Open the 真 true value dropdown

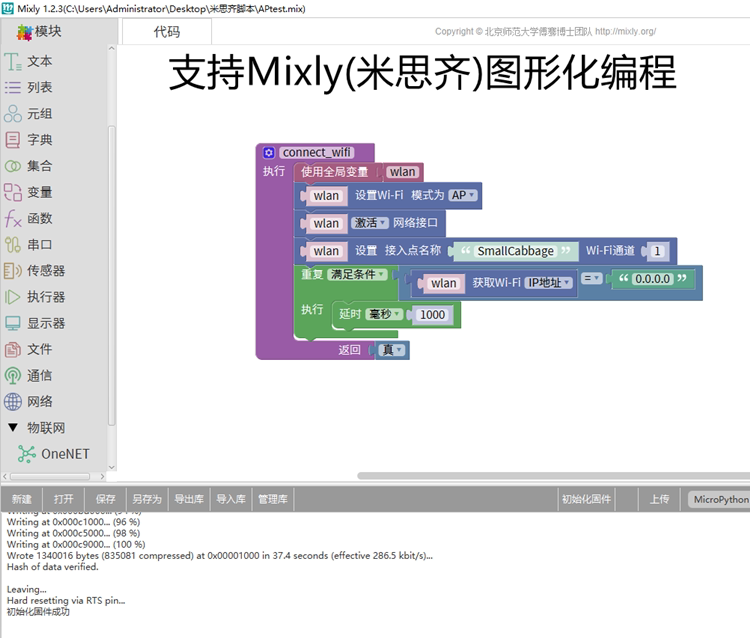point(392,350)
